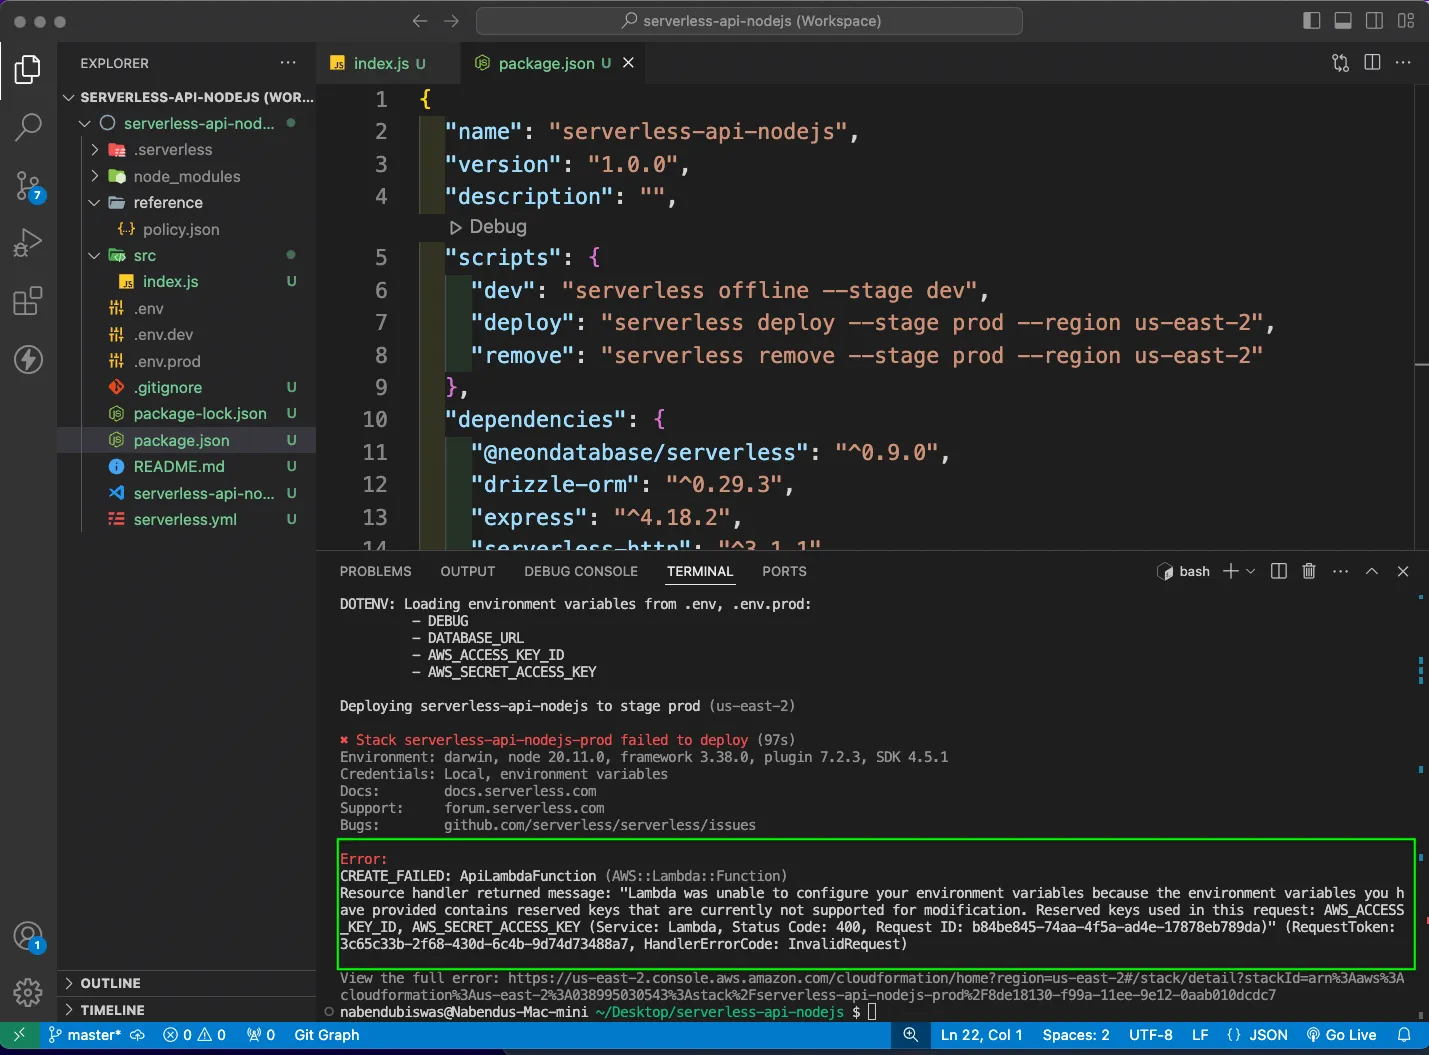Open the CloudFormation full error URL
Viewport: 1429px width, 1055px height.
pyautogui.click(x=872, y=986)
